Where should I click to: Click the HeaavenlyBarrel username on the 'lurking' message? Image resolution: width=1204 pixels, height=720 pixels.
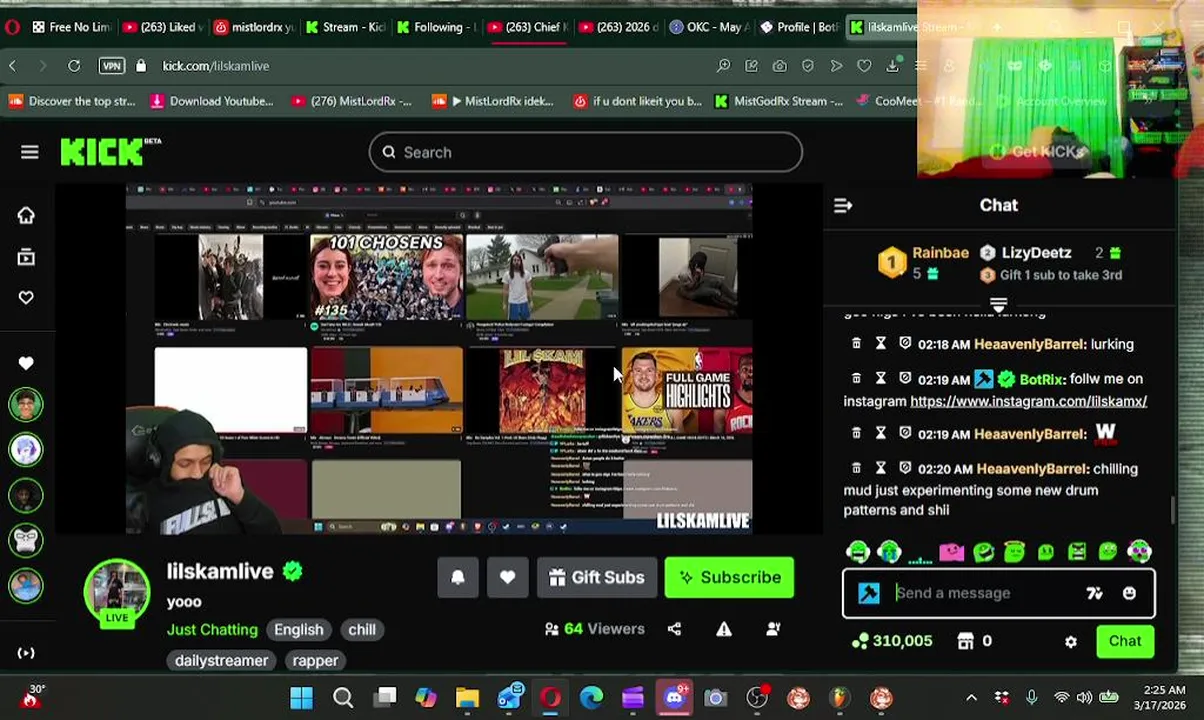pos(1030,344)
